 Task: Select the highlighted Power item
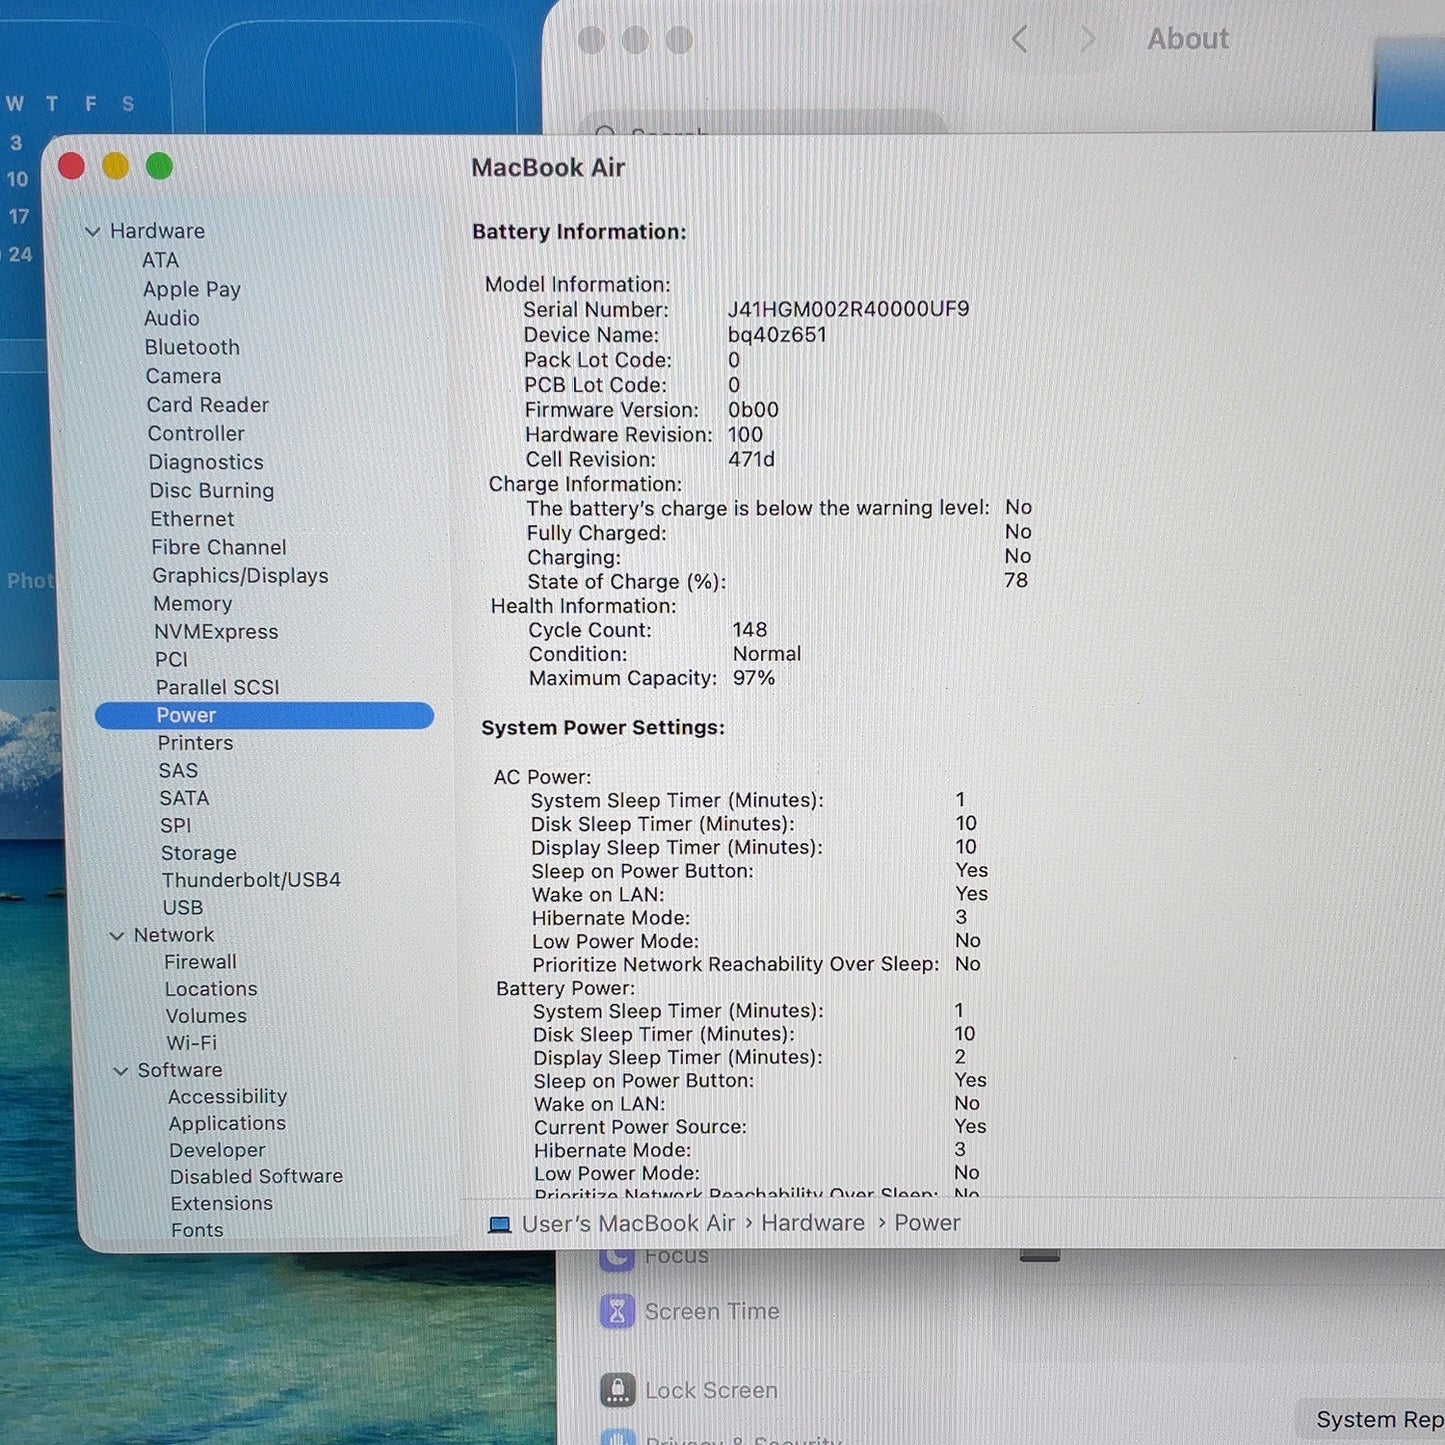(x=264, y=715)
